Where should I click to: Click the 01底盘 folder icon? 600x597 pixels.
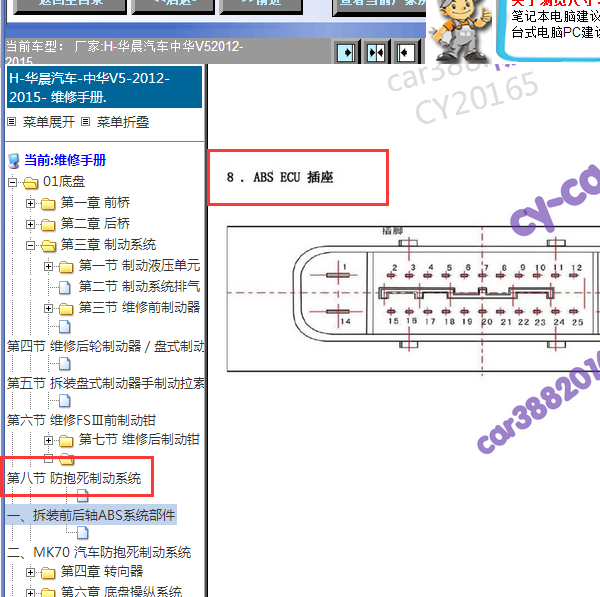31,183
